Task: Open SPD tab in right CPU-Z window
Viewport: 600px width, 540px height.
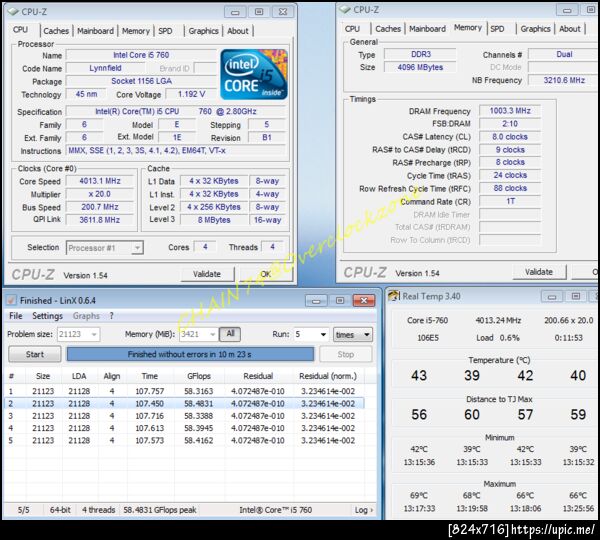Action: (x=497, y=29)
